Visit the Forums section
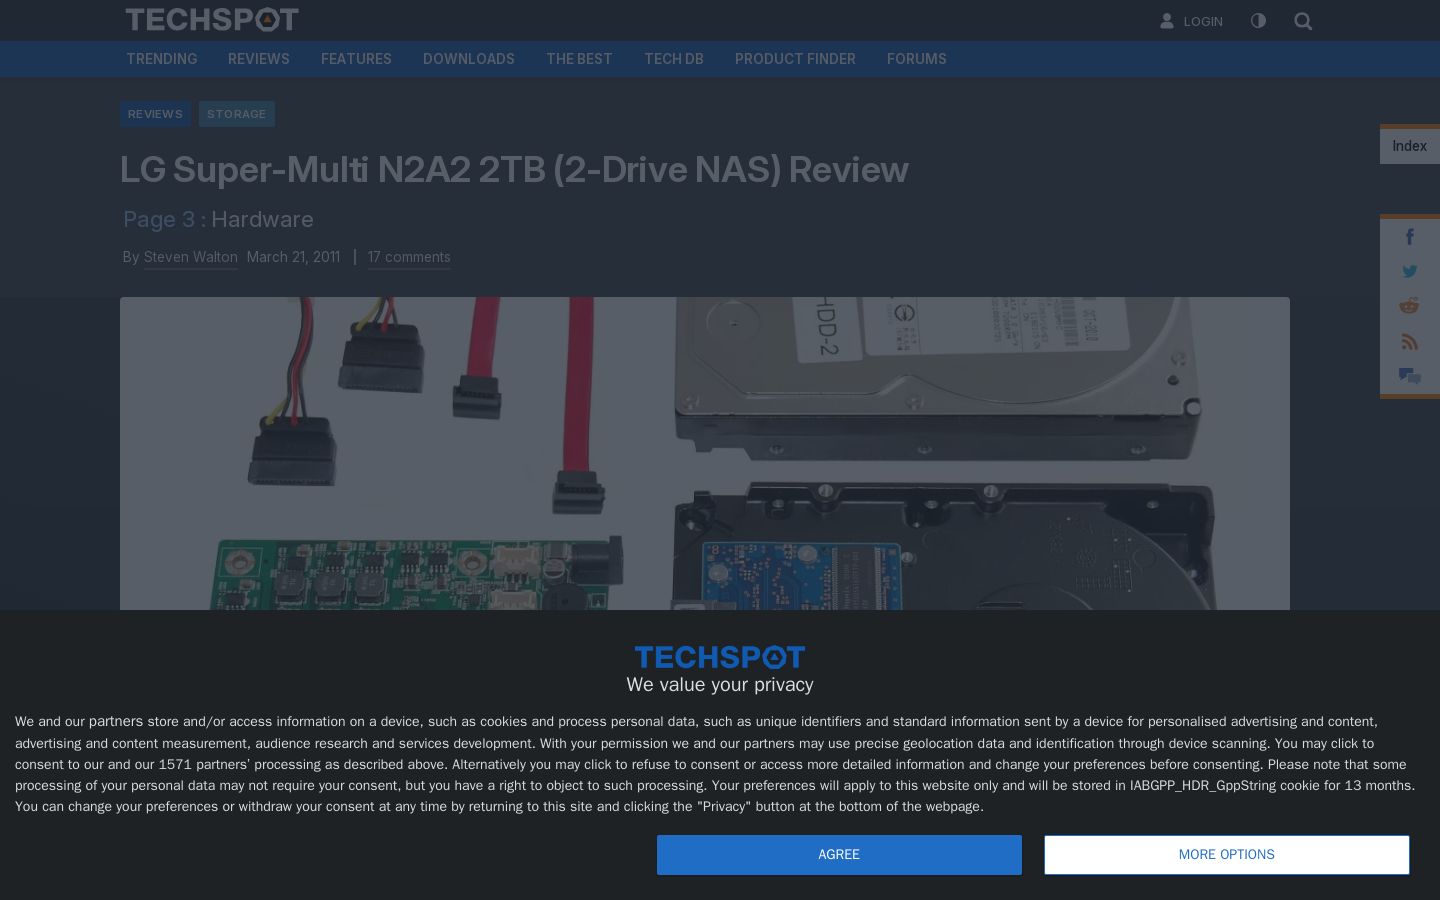Image resolution: width=1440 pixels, height=900 pixels. pos(917,59)
